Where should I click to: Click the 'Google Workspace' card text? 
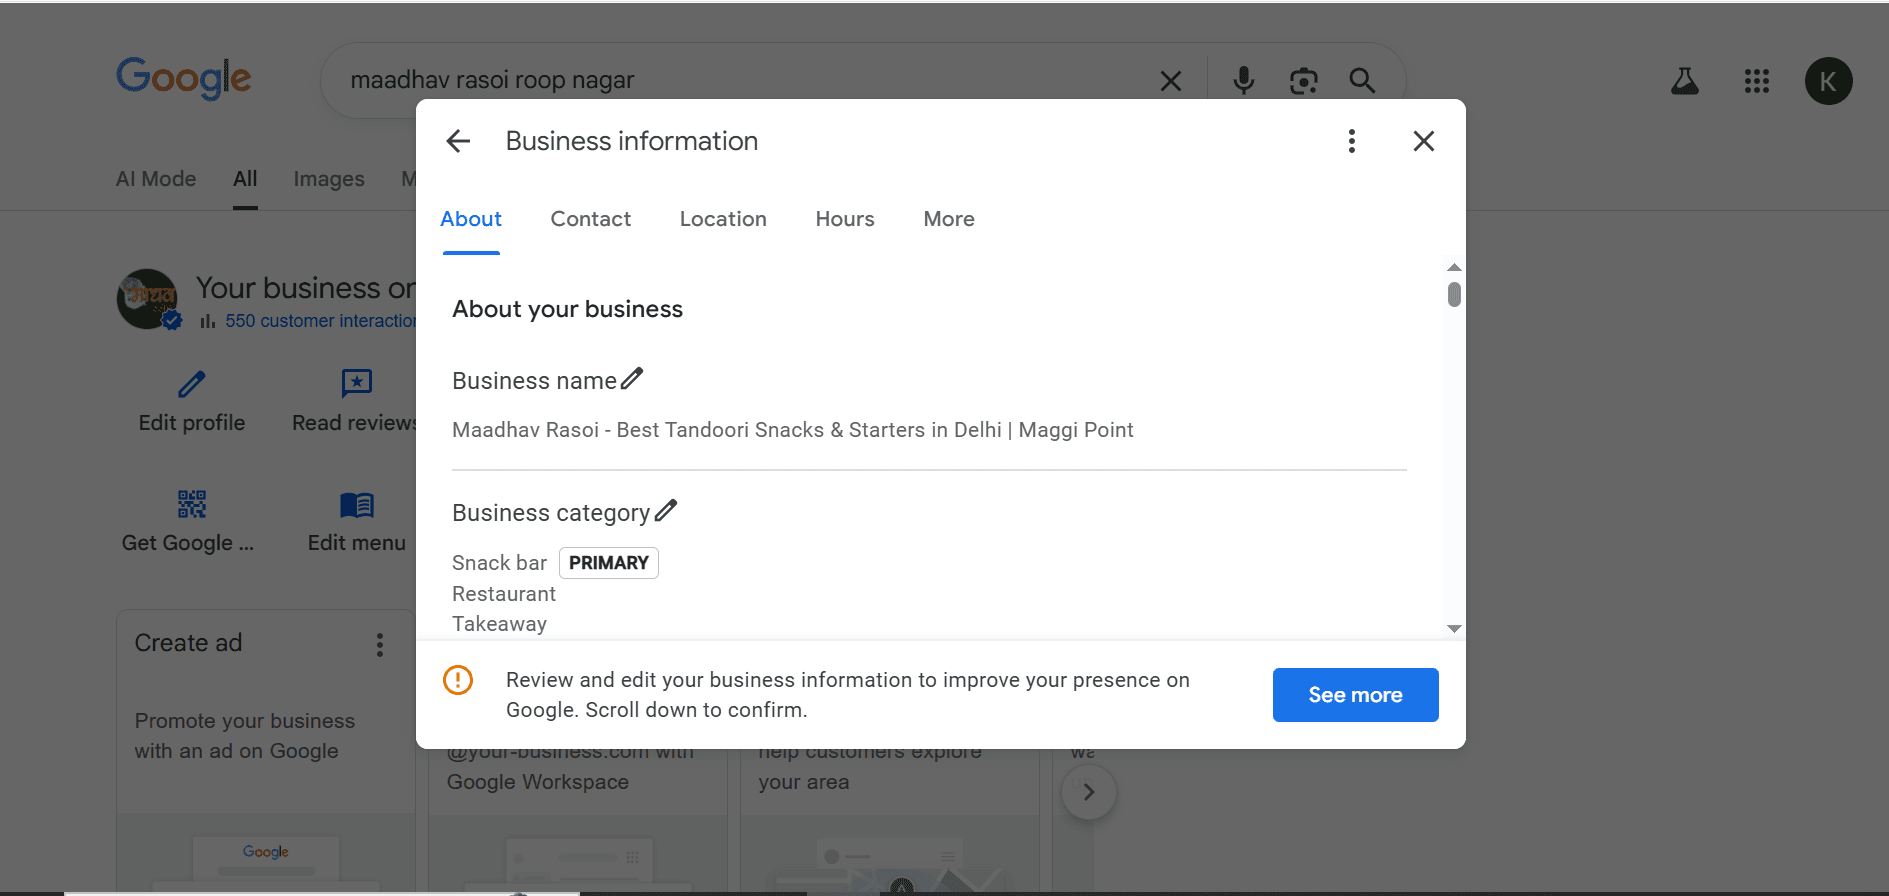538,782
